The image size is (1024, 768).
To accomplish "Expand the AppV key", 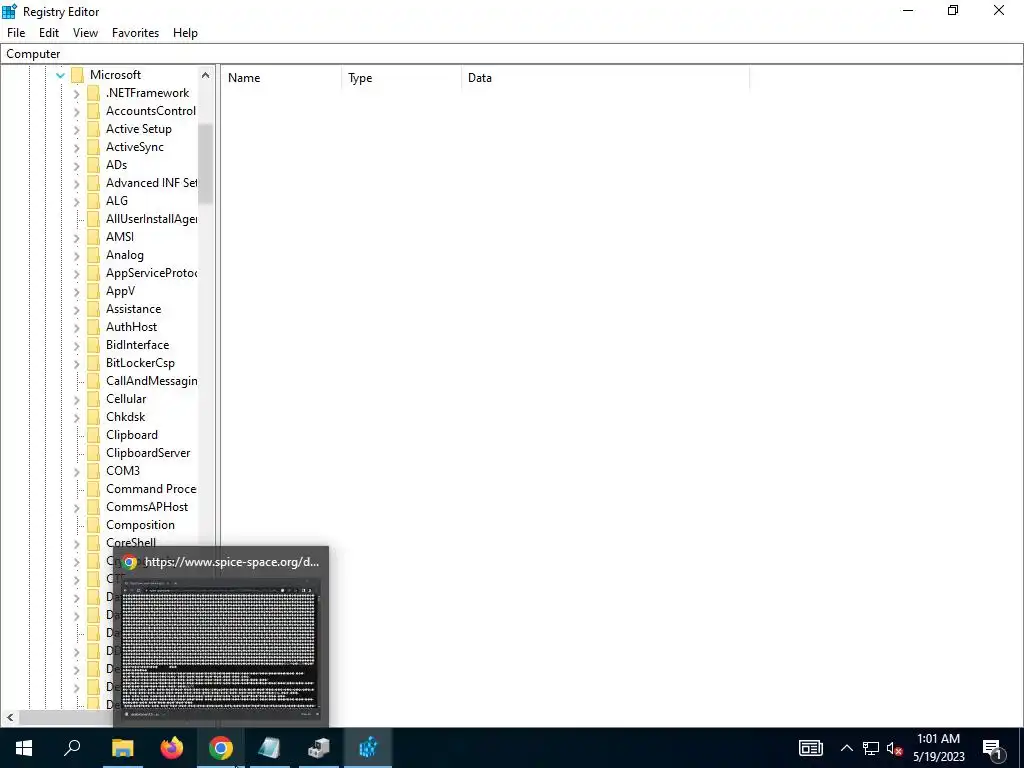I will click(76, 291).
